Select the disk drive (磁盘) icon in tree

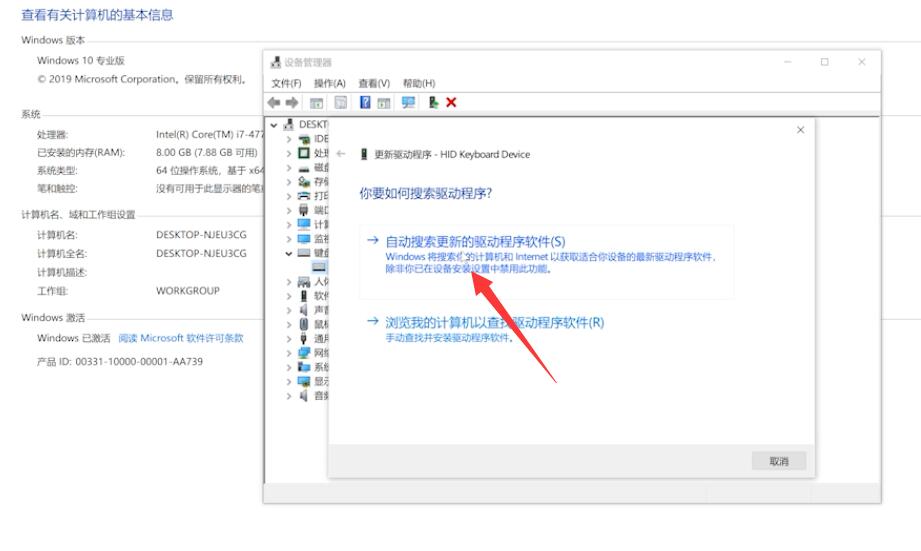(x=304, y=168)
